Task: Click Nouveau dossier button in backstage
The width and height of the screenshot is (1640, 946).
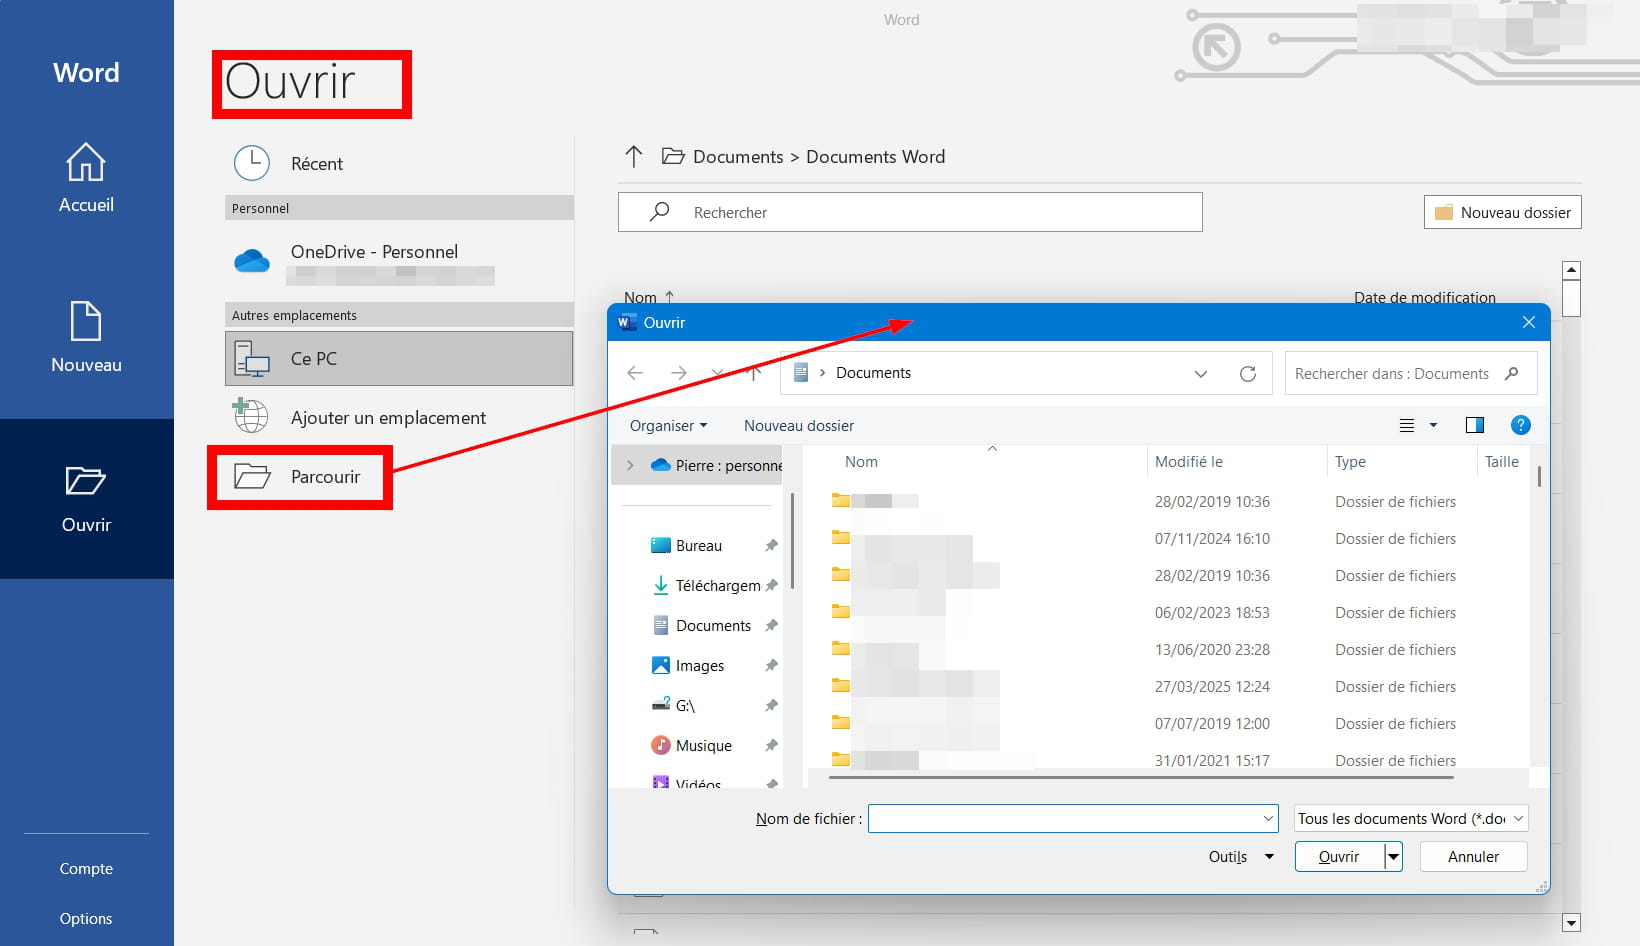Action: coord(1502,212)
